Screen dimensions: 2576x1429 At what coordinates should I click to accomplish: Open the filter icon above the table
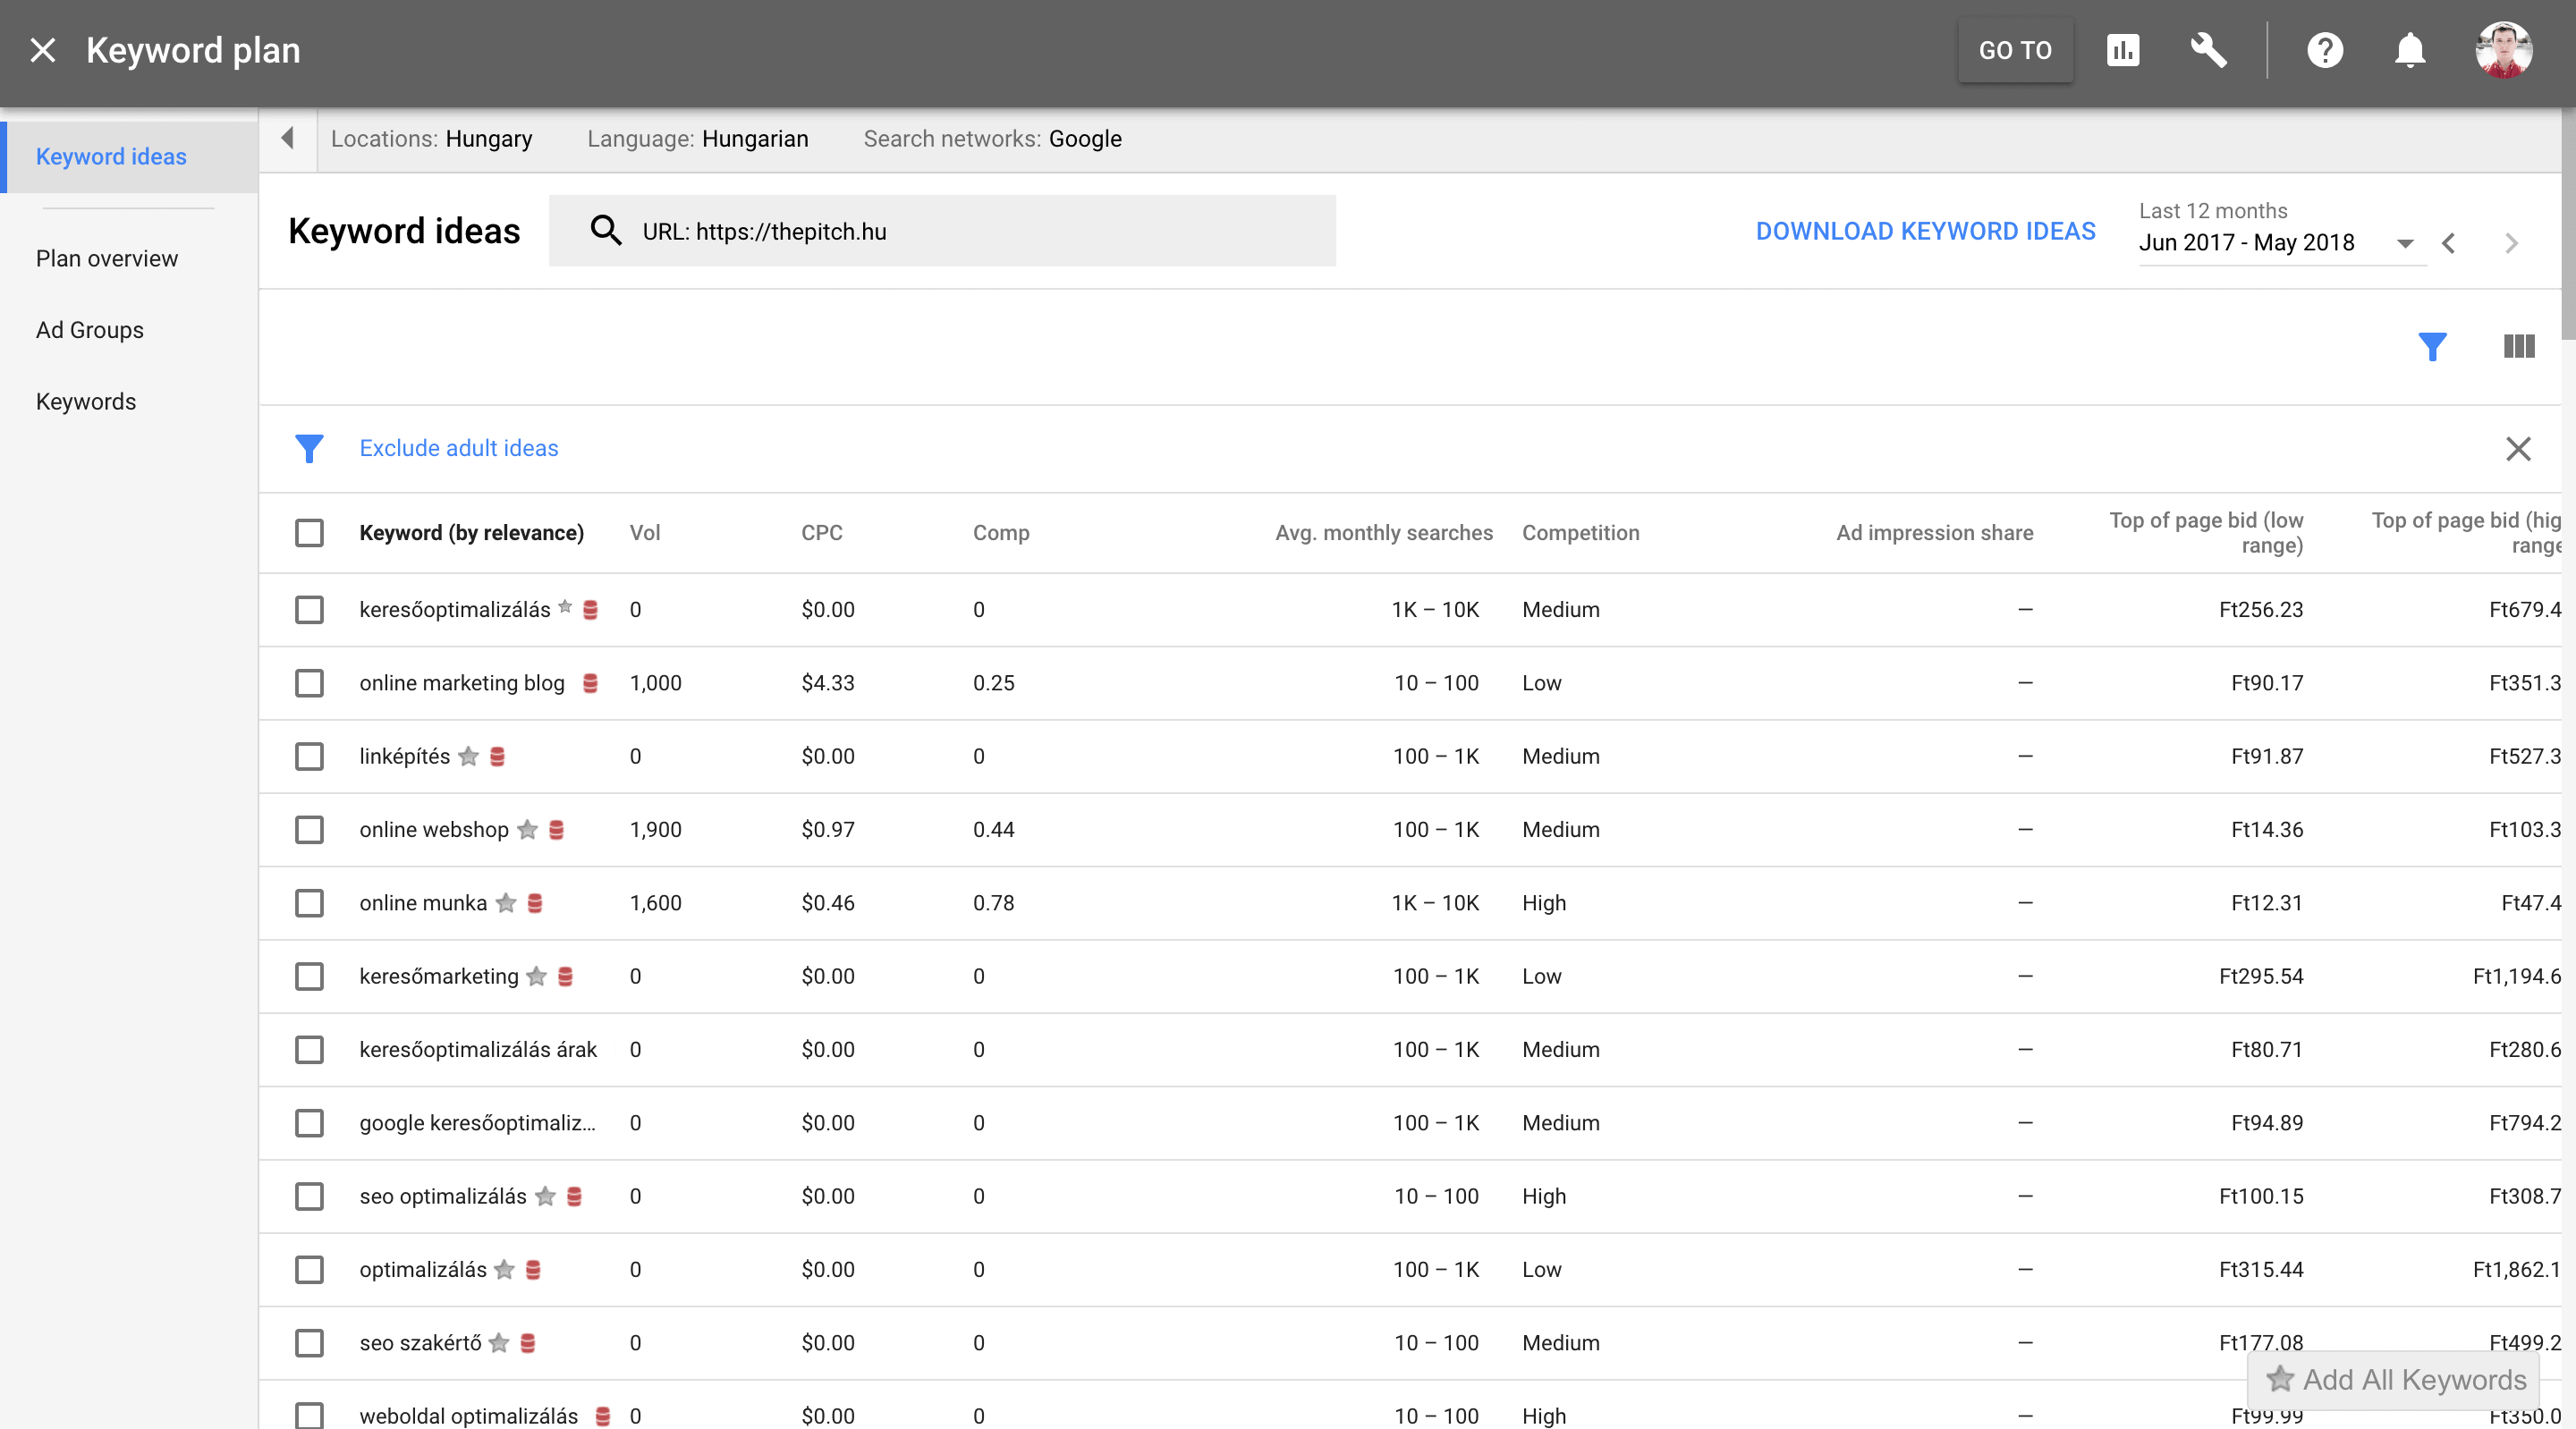point(2434,346)
